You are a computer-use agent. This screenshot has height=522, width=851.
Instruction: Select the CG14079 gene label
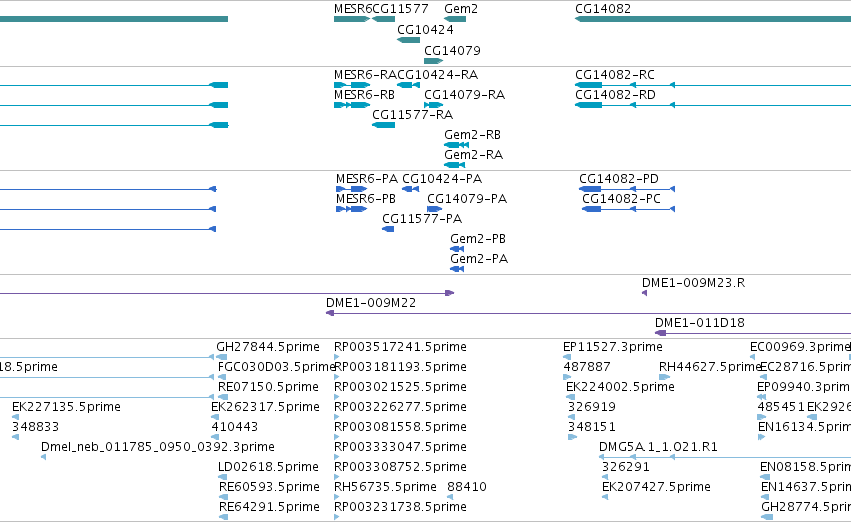452,51
